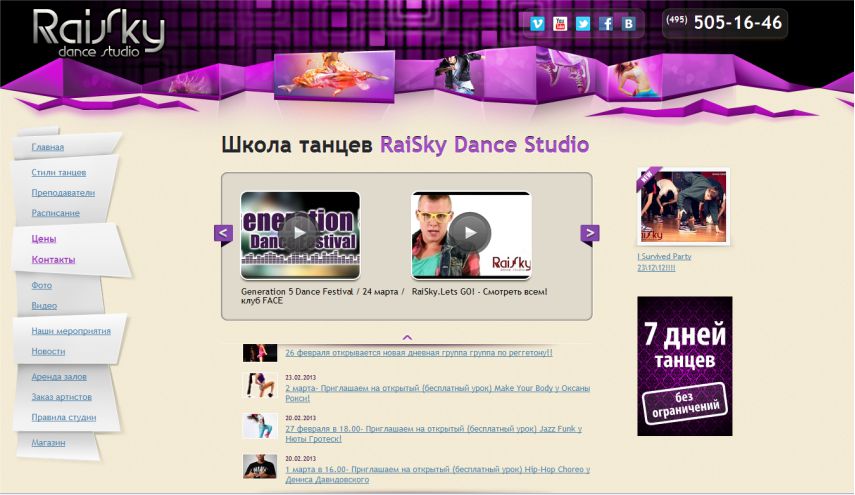Open the 26 февраля реггетон news link
The height and width of the screenshot is (495, 855).
click(419, 353)
